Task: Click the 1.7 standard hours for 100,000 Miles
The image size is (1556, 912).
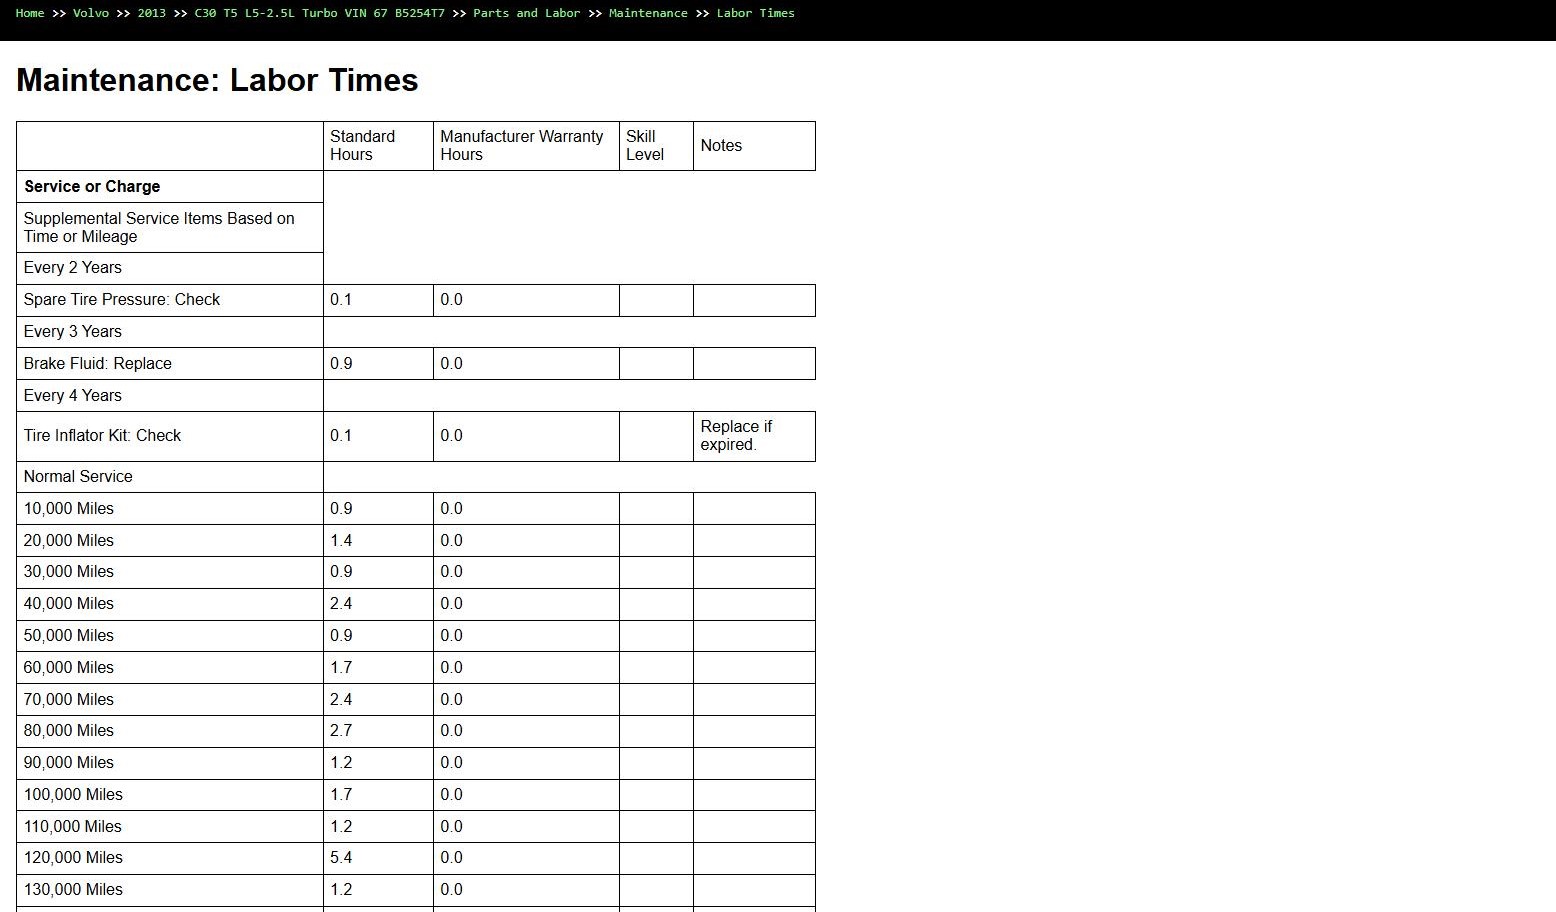Action: pyautogui.click(x=378, y=795)
